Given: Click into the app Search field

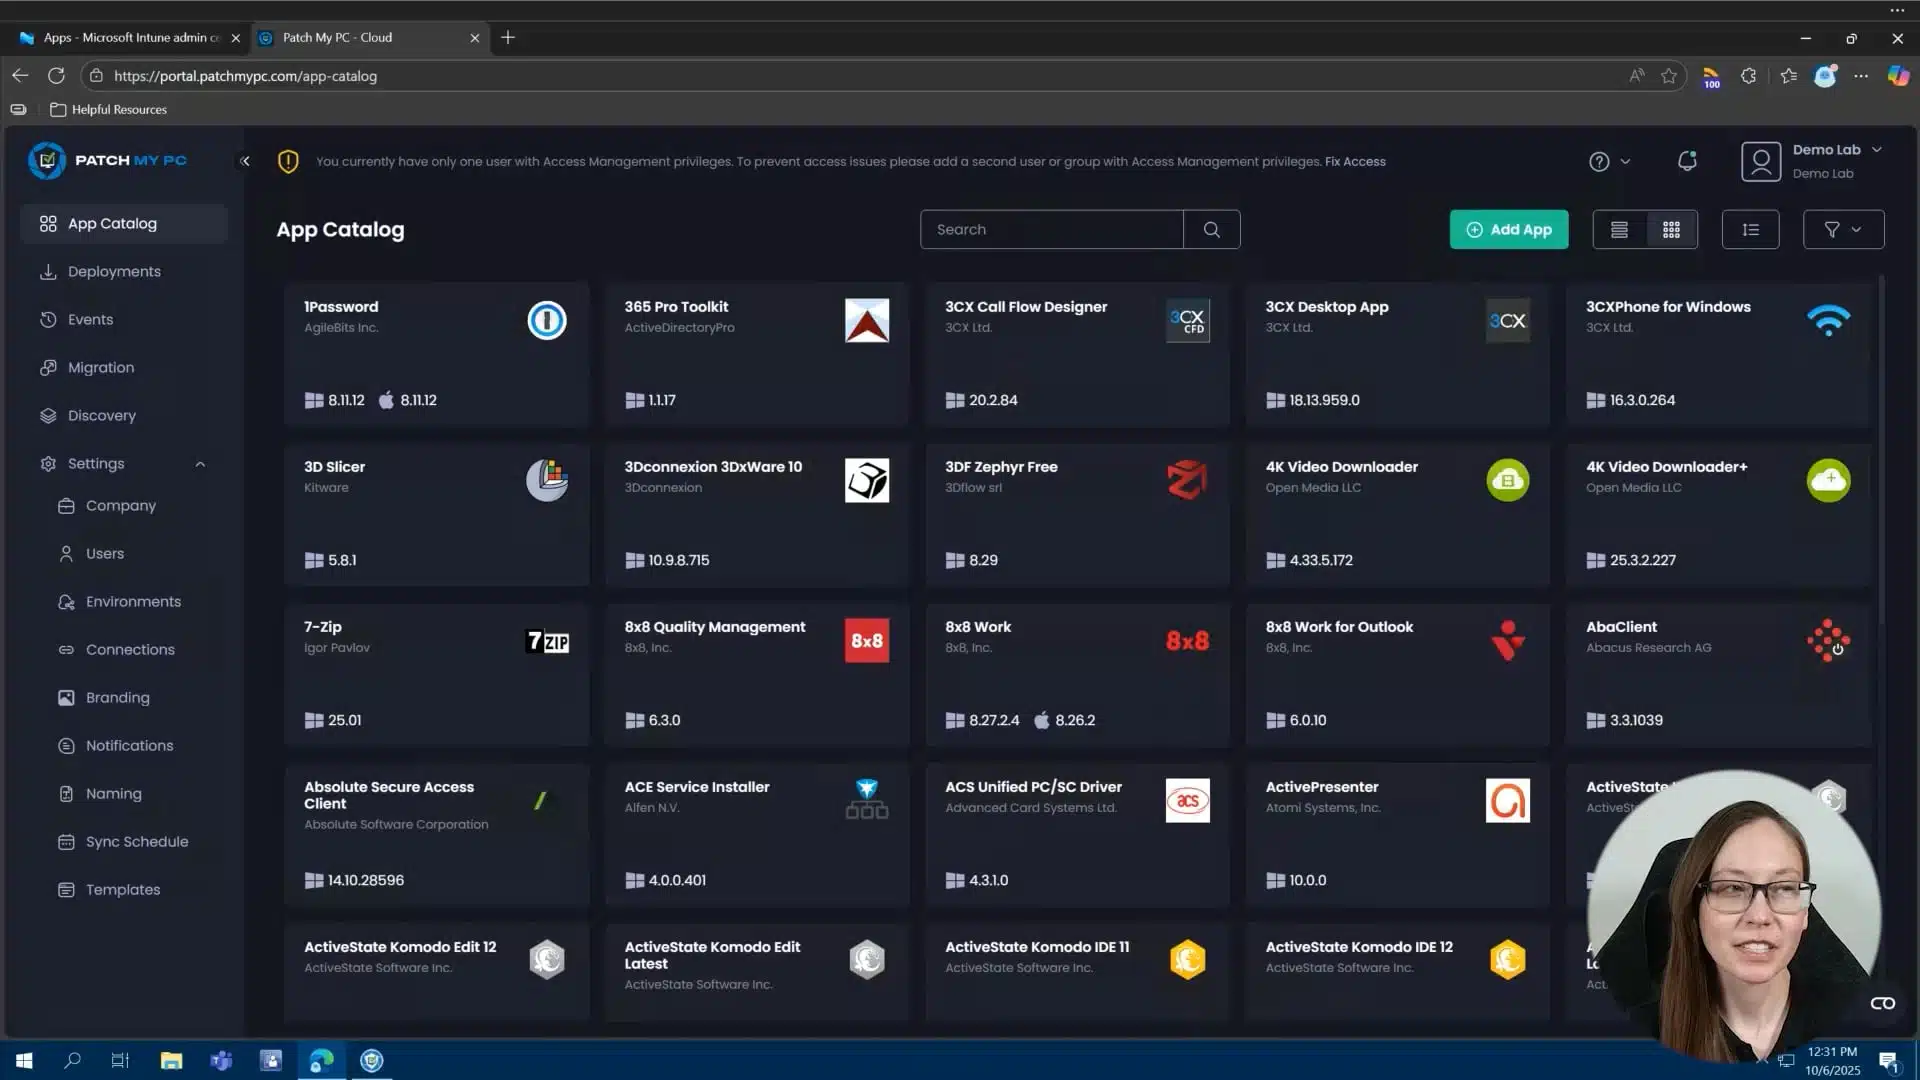Looking at the screenshot, I should [1051, 229].
